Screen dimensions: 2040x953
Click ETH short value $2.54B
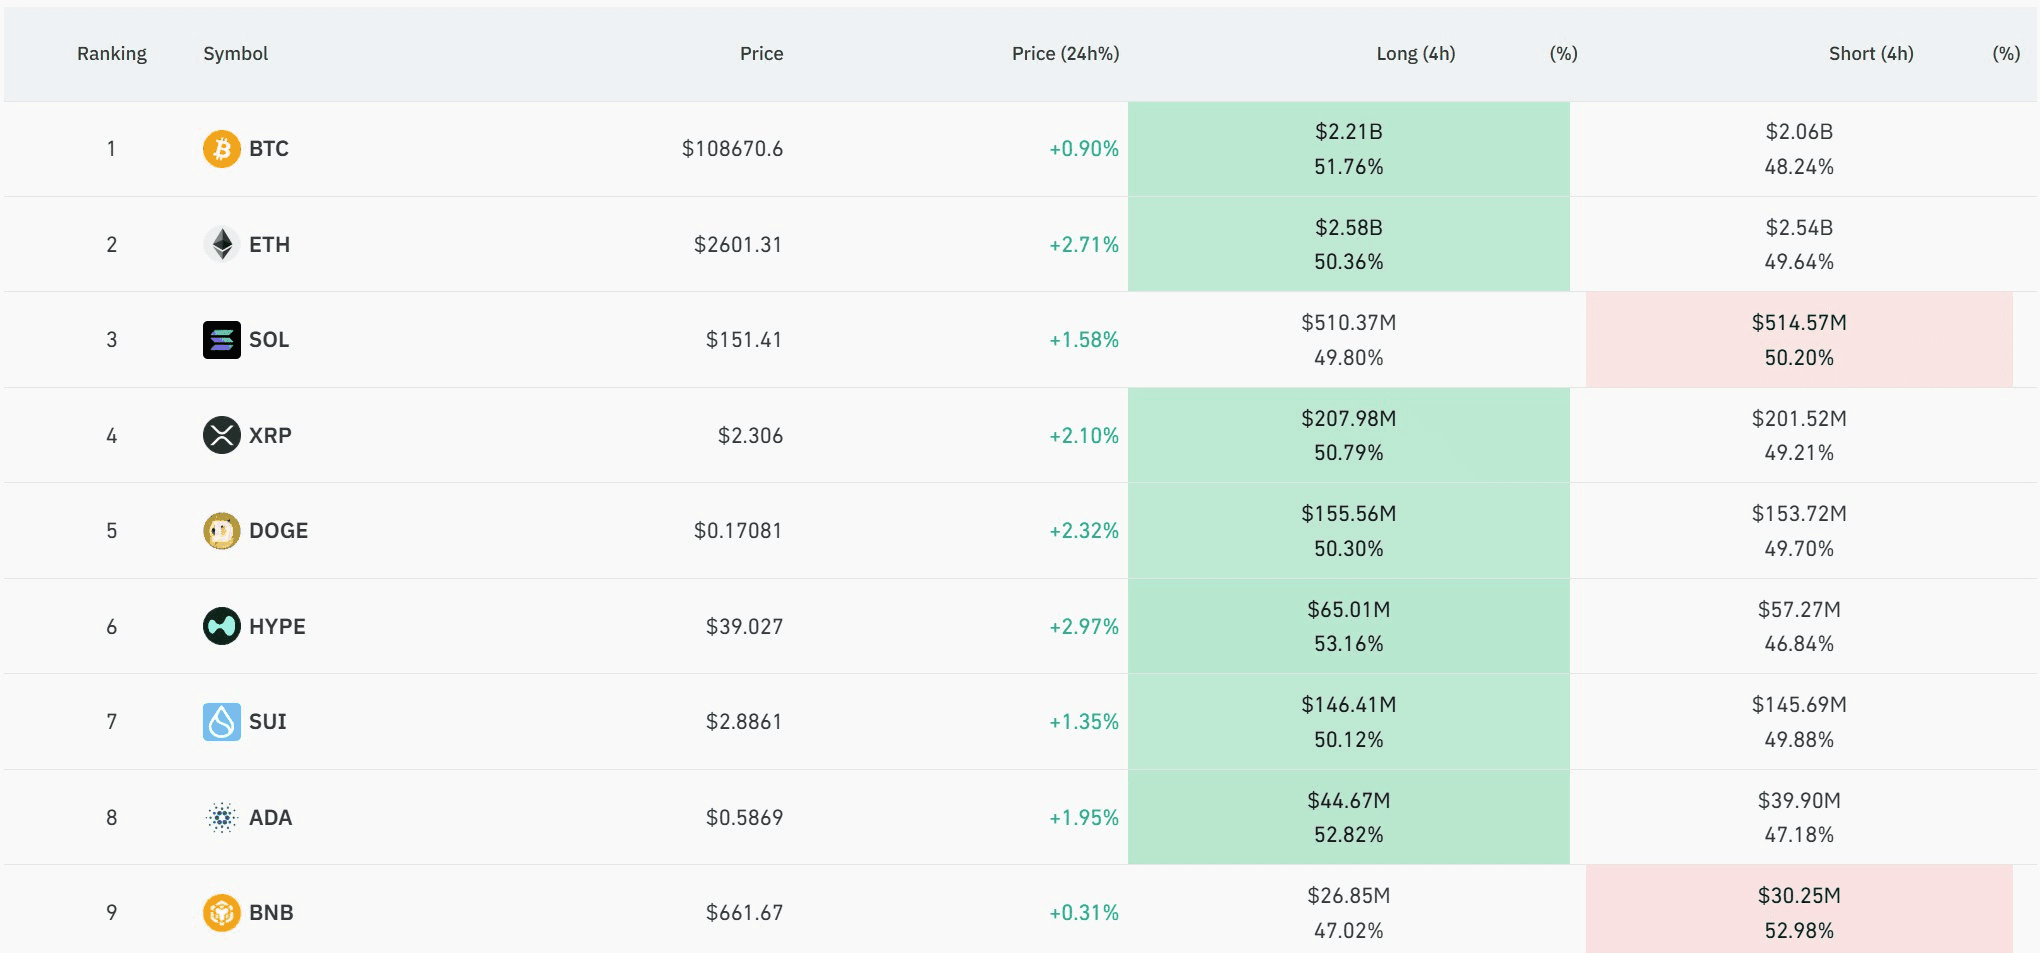point(1799,228)
